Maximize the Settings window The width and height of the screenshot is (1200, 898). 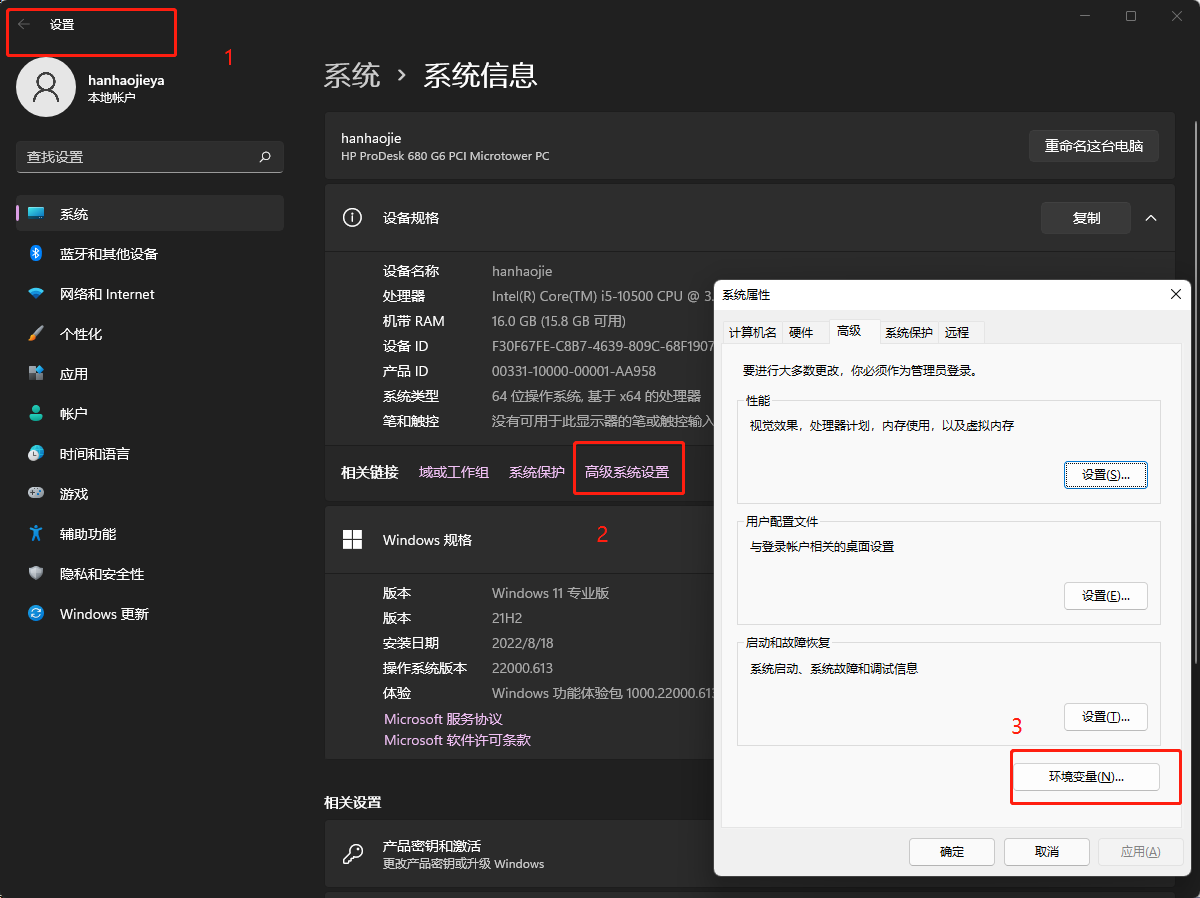[1131, 16]
